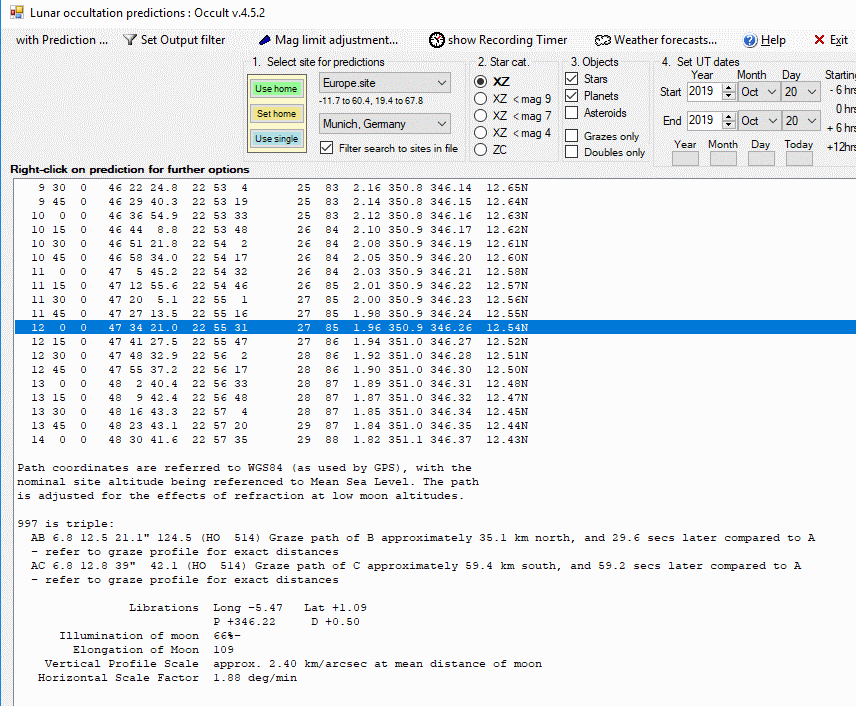
Task: Open the with Prediction menu
Action: tap(61, 40)
